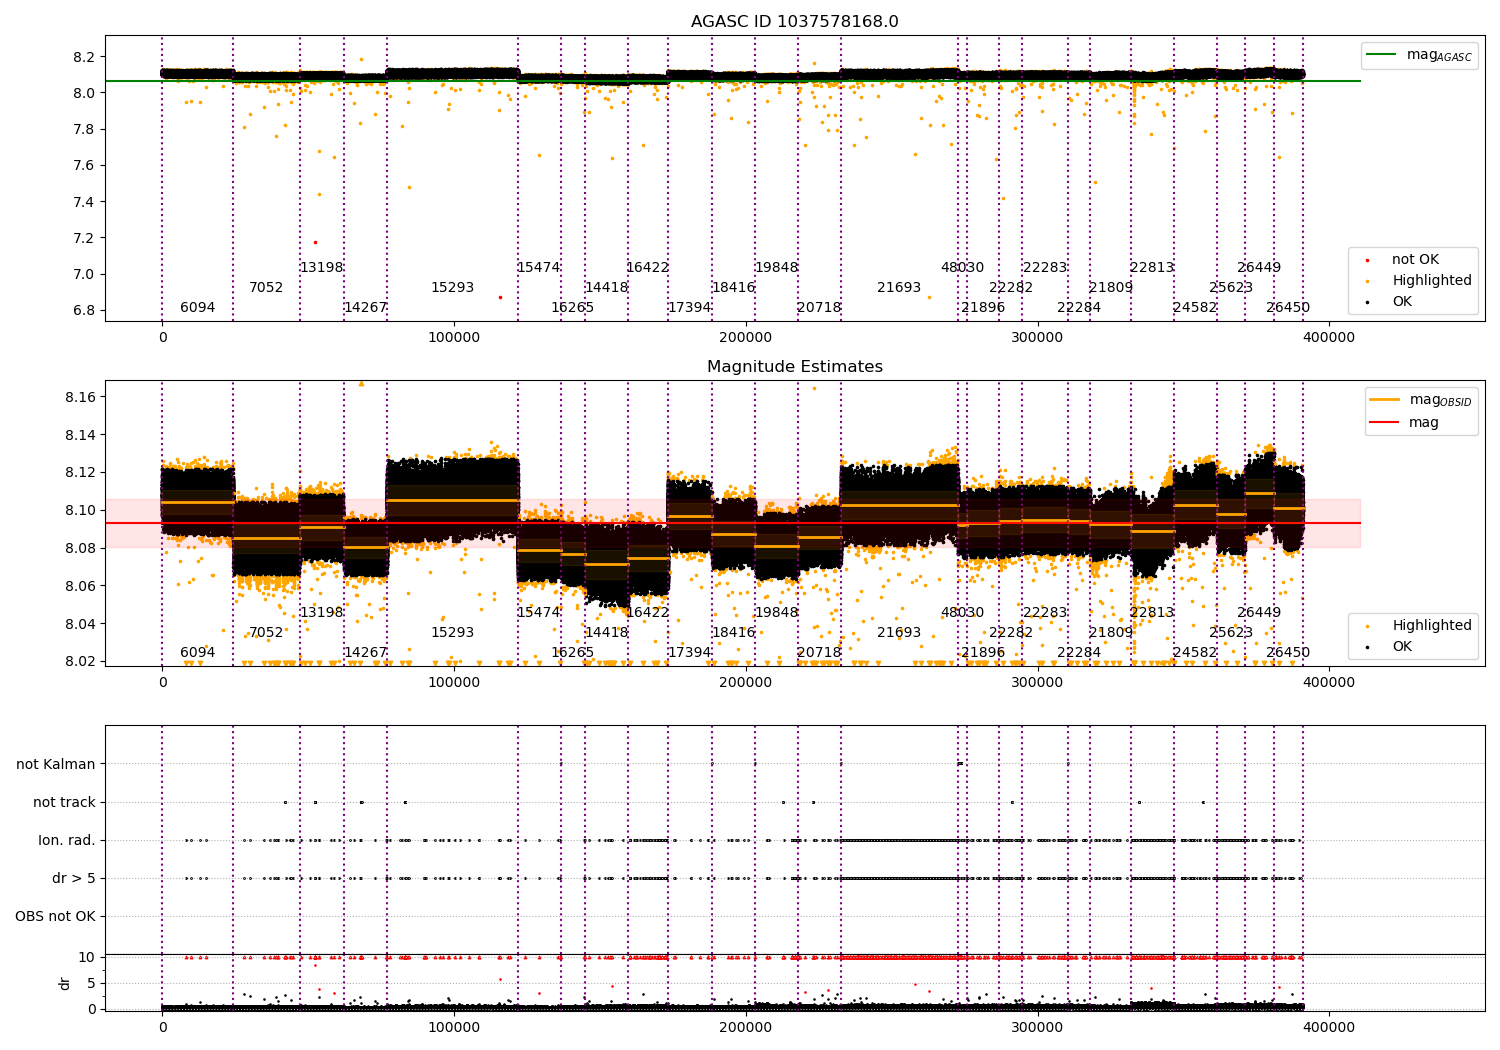Click obsid label '22813' in the middle panel
The height and width of the screenshot is (1050, 1500).
point(1152,613)
